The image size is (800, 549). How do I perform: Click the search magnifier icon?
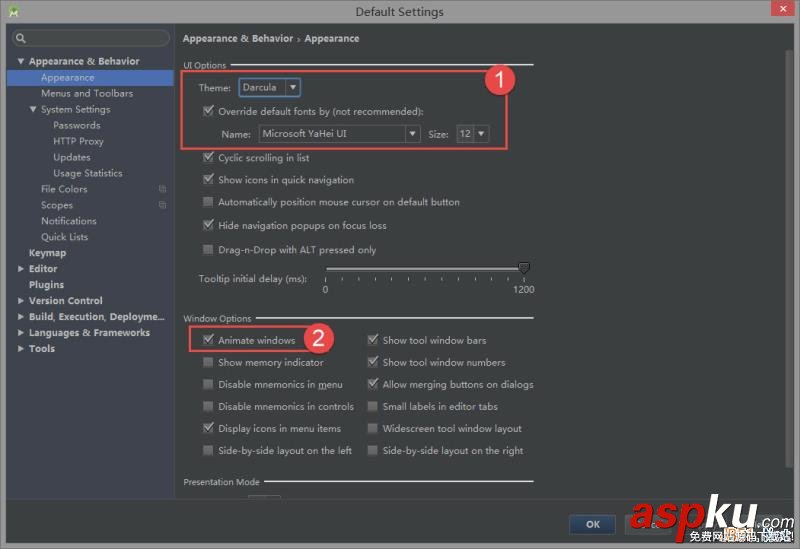point(20,38)
